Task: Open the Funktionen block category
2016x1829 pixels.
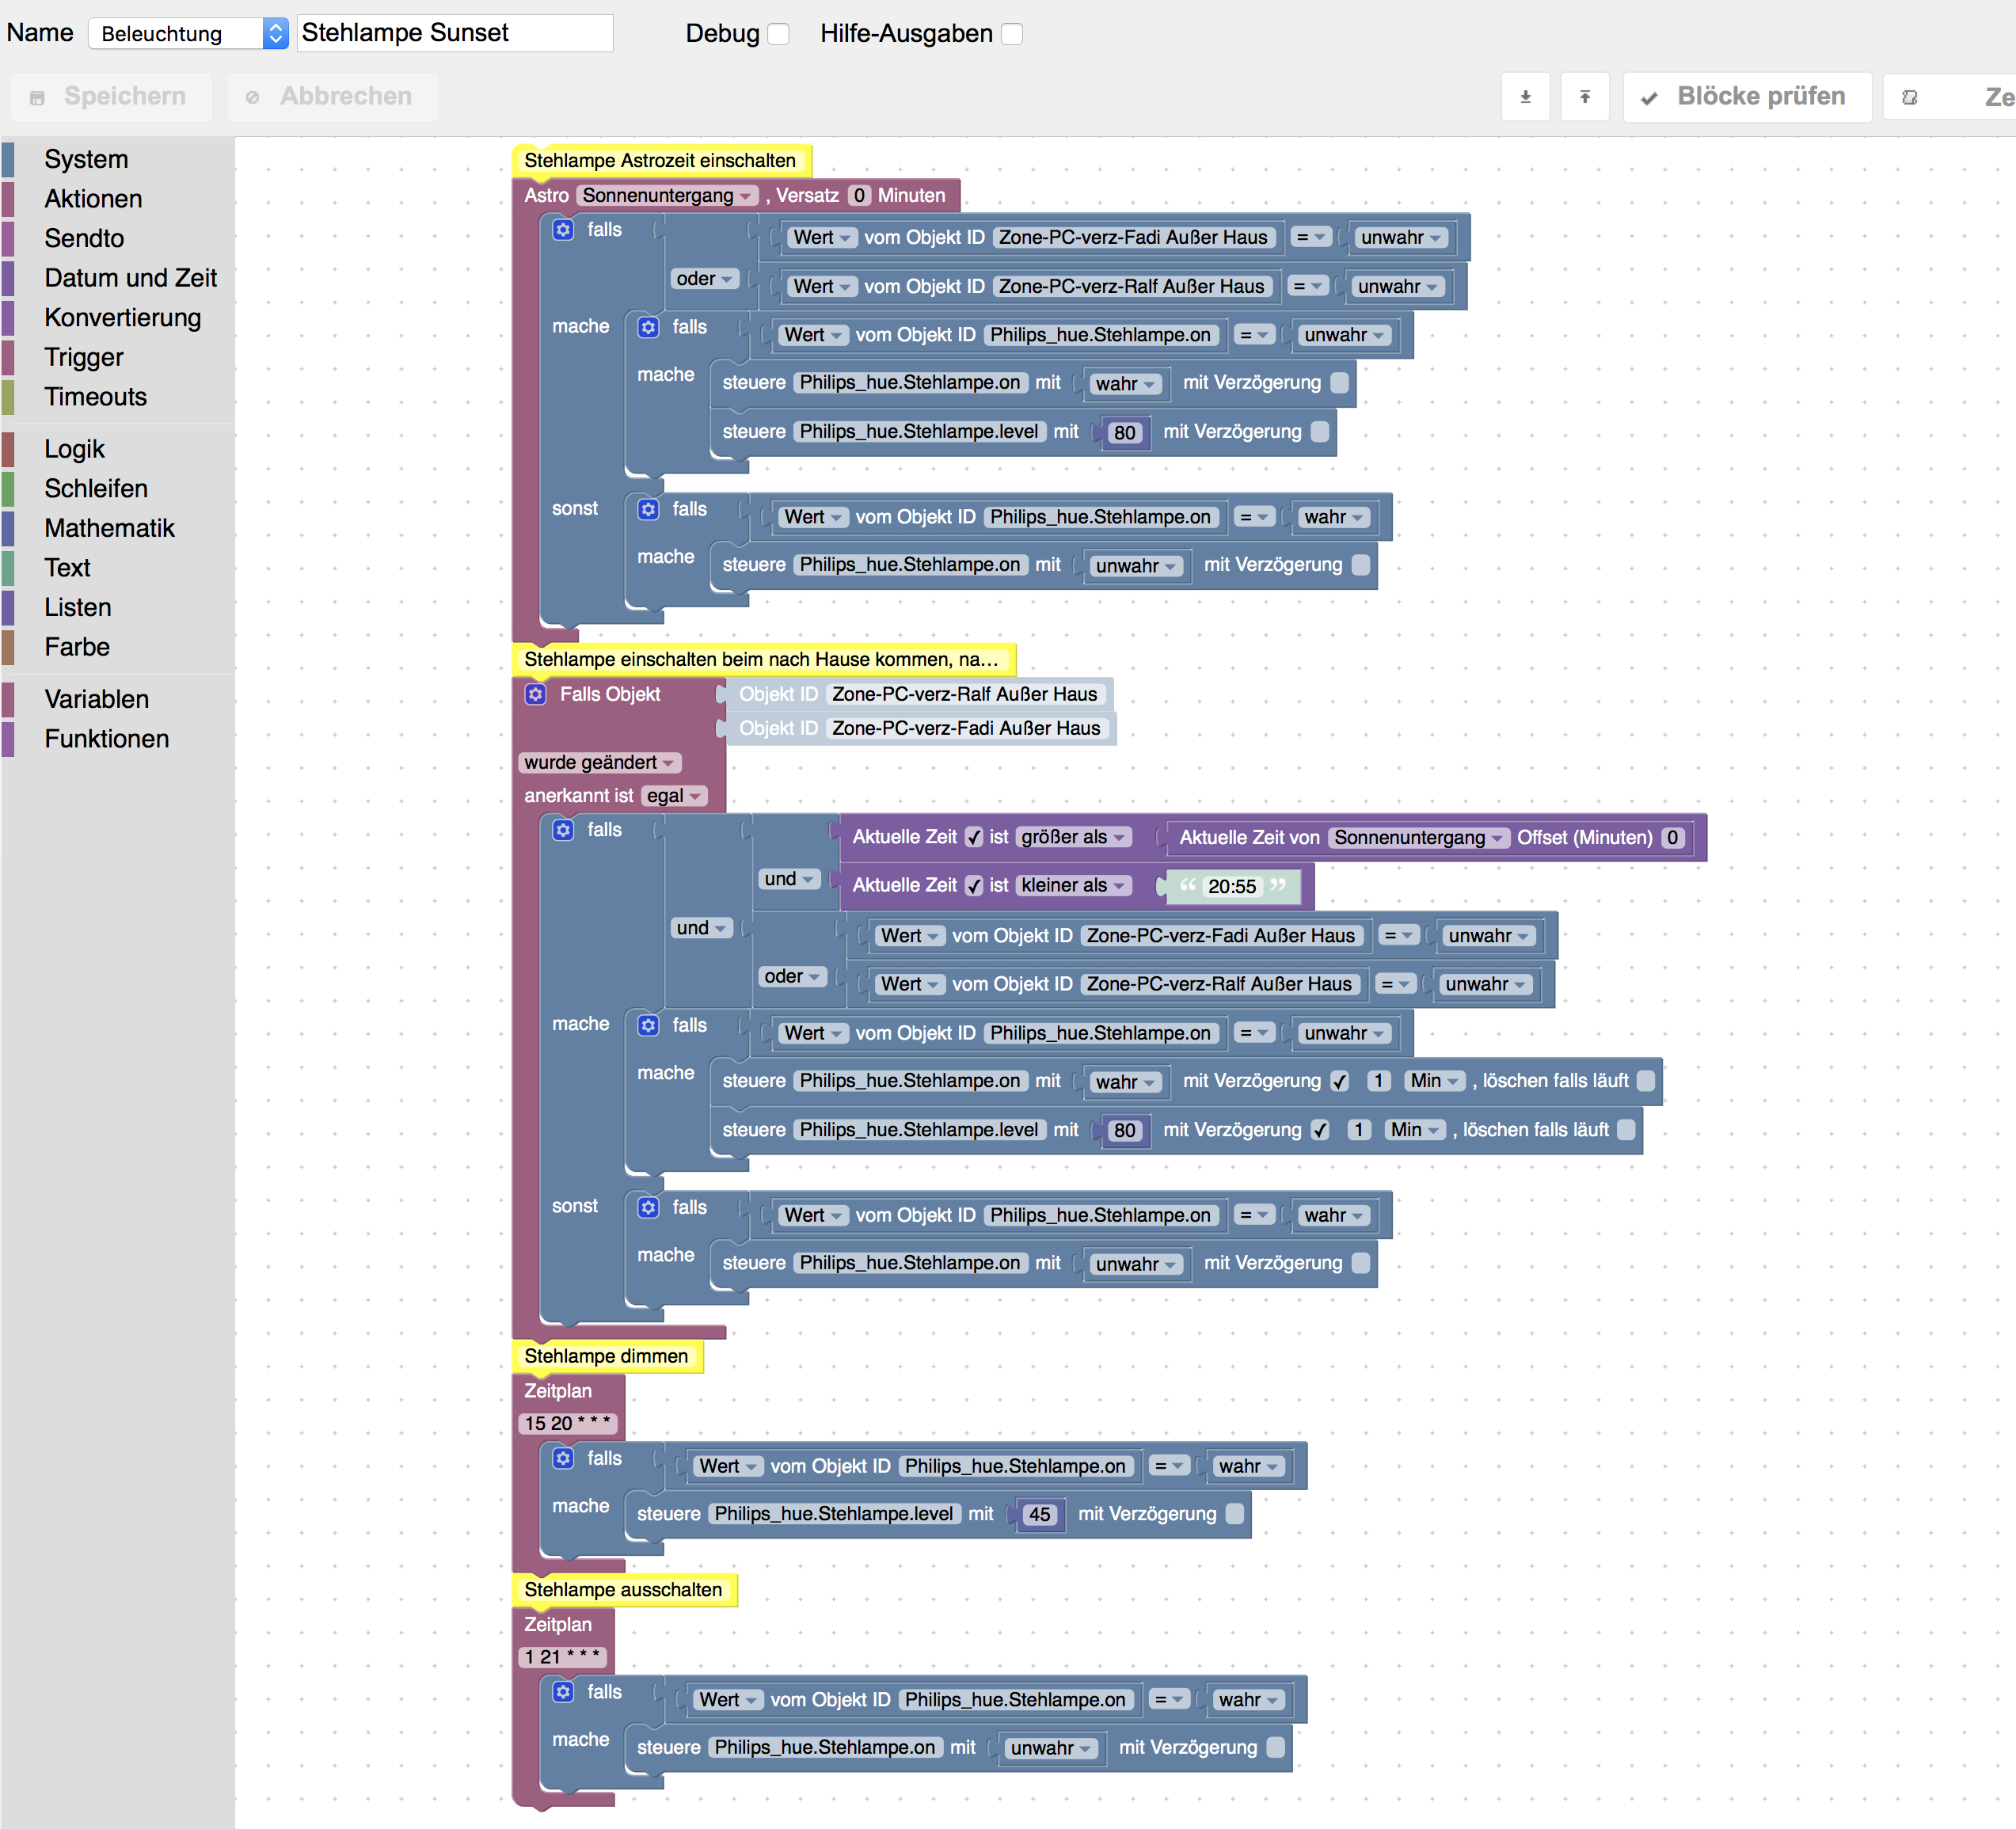Action: (106, 739)
